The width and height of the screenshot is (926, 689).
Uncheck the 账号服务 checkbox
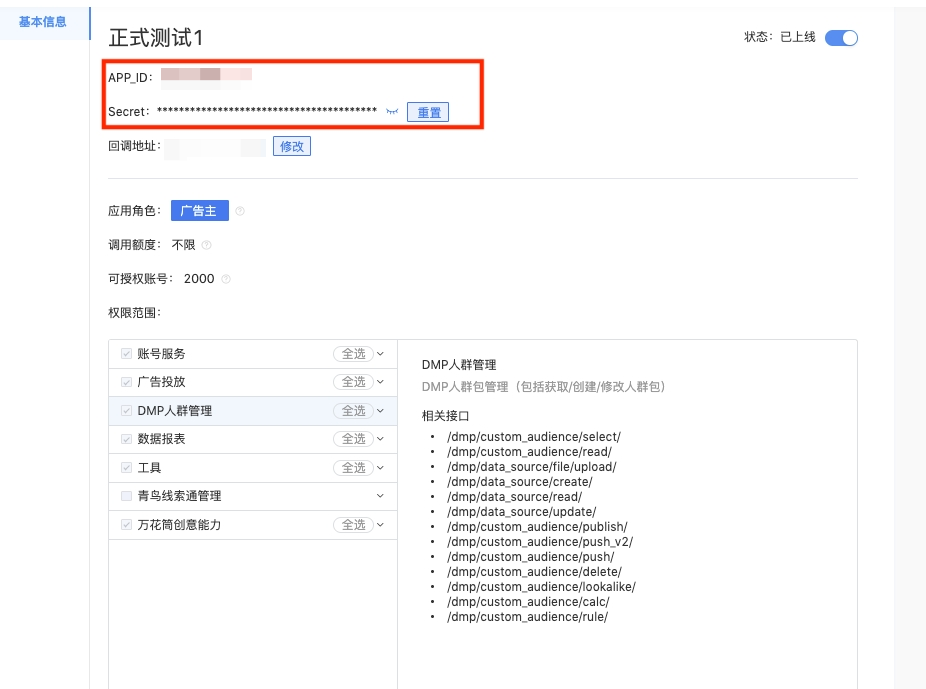(126, 354)
